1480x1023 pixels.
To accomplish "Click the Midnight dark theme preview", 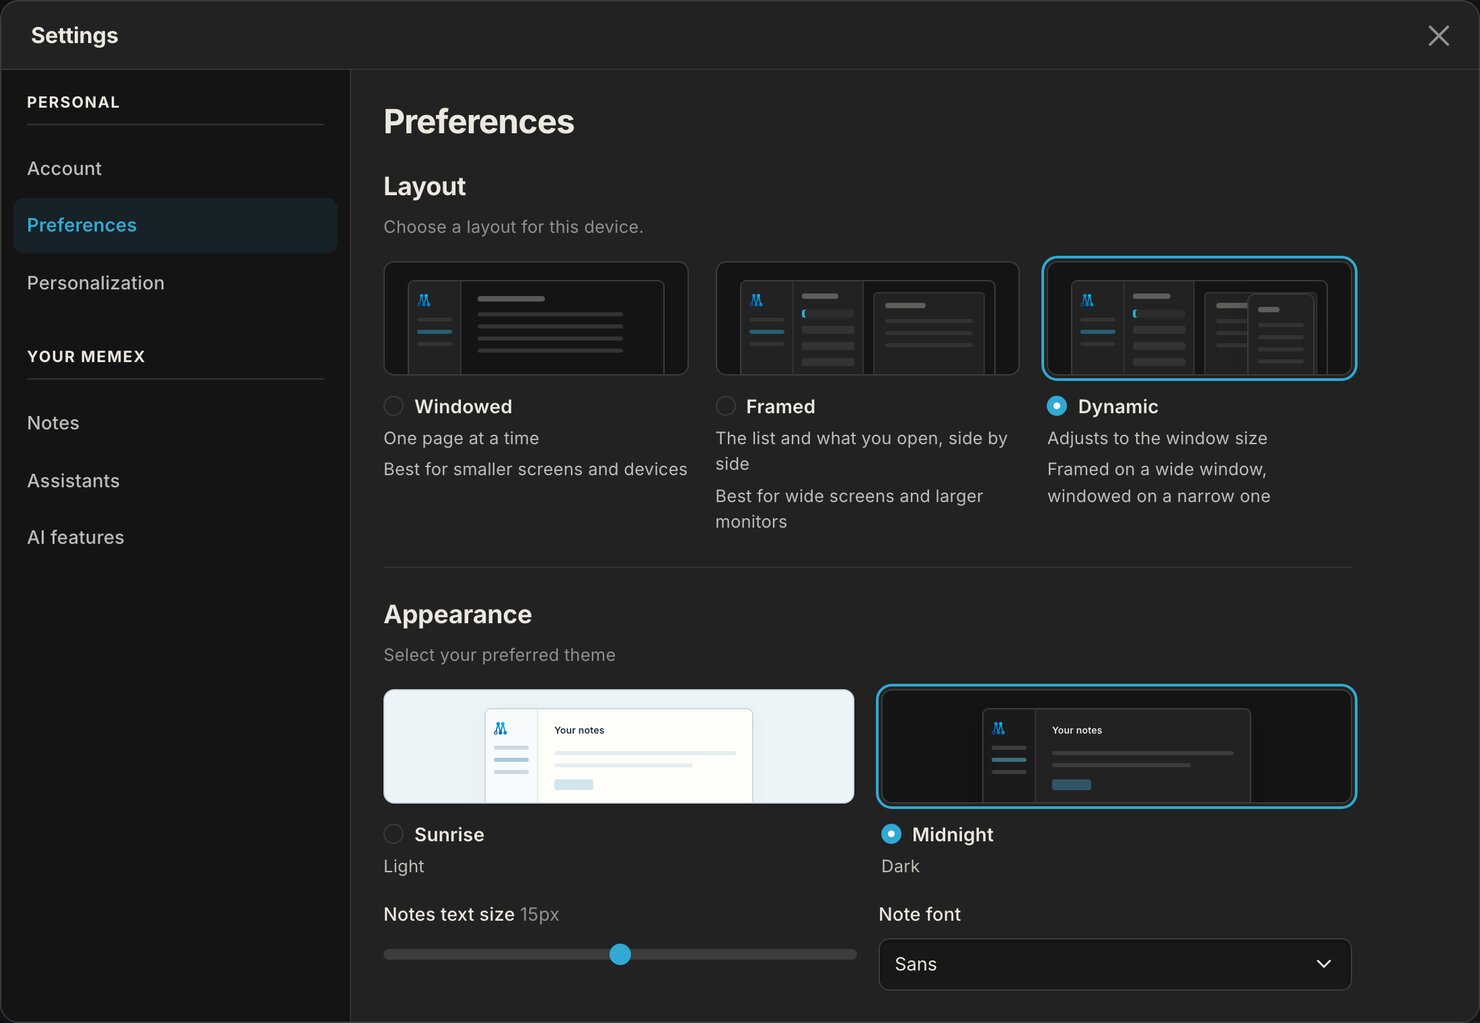I will pos(1116,746).
